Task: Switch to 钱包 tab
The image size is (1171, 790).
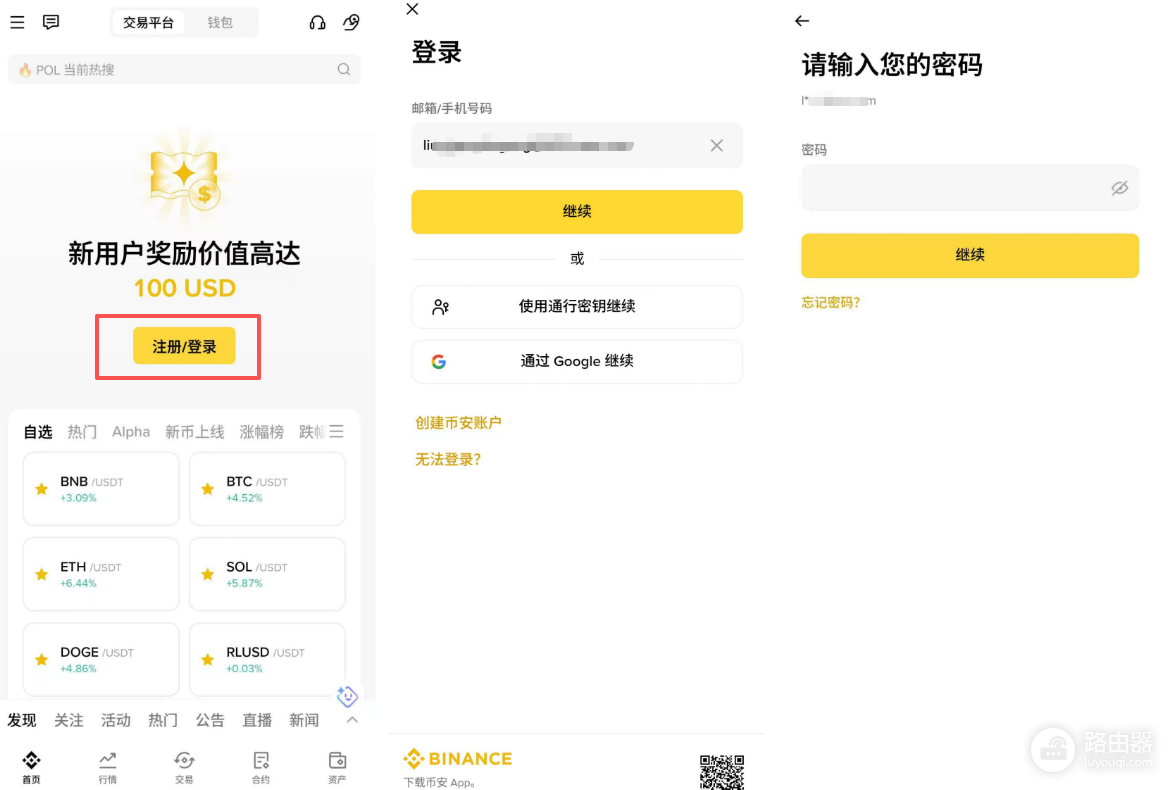Action: click(220, 22)
